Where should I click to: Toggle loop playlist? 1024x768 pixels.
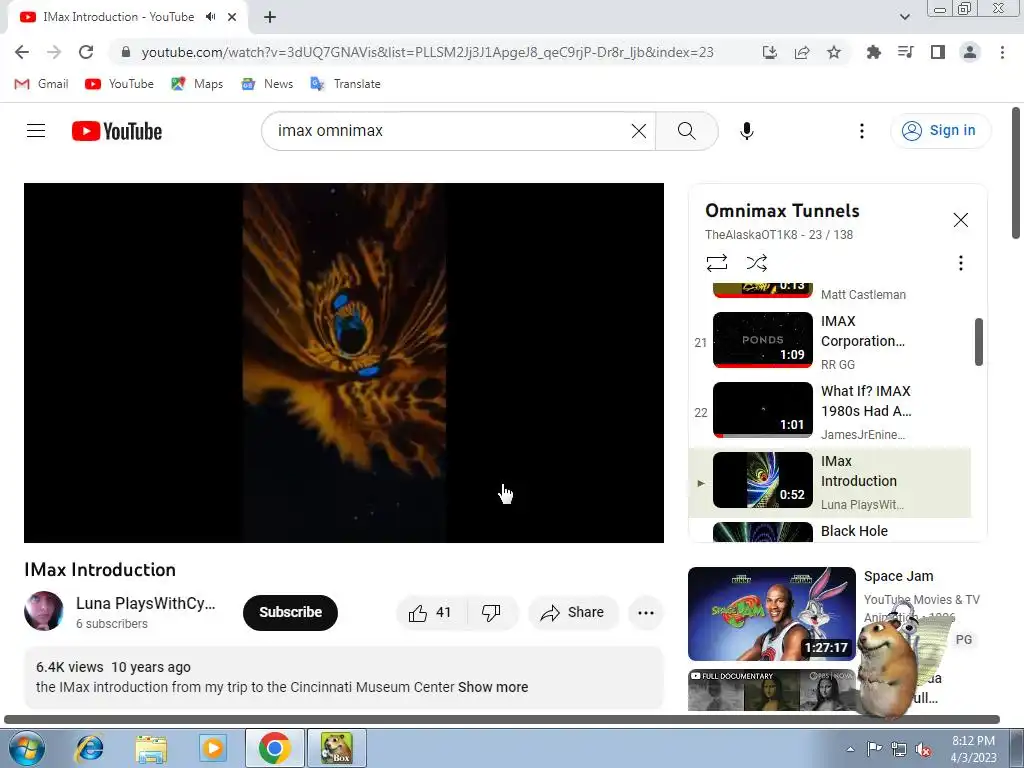[716, 263]
